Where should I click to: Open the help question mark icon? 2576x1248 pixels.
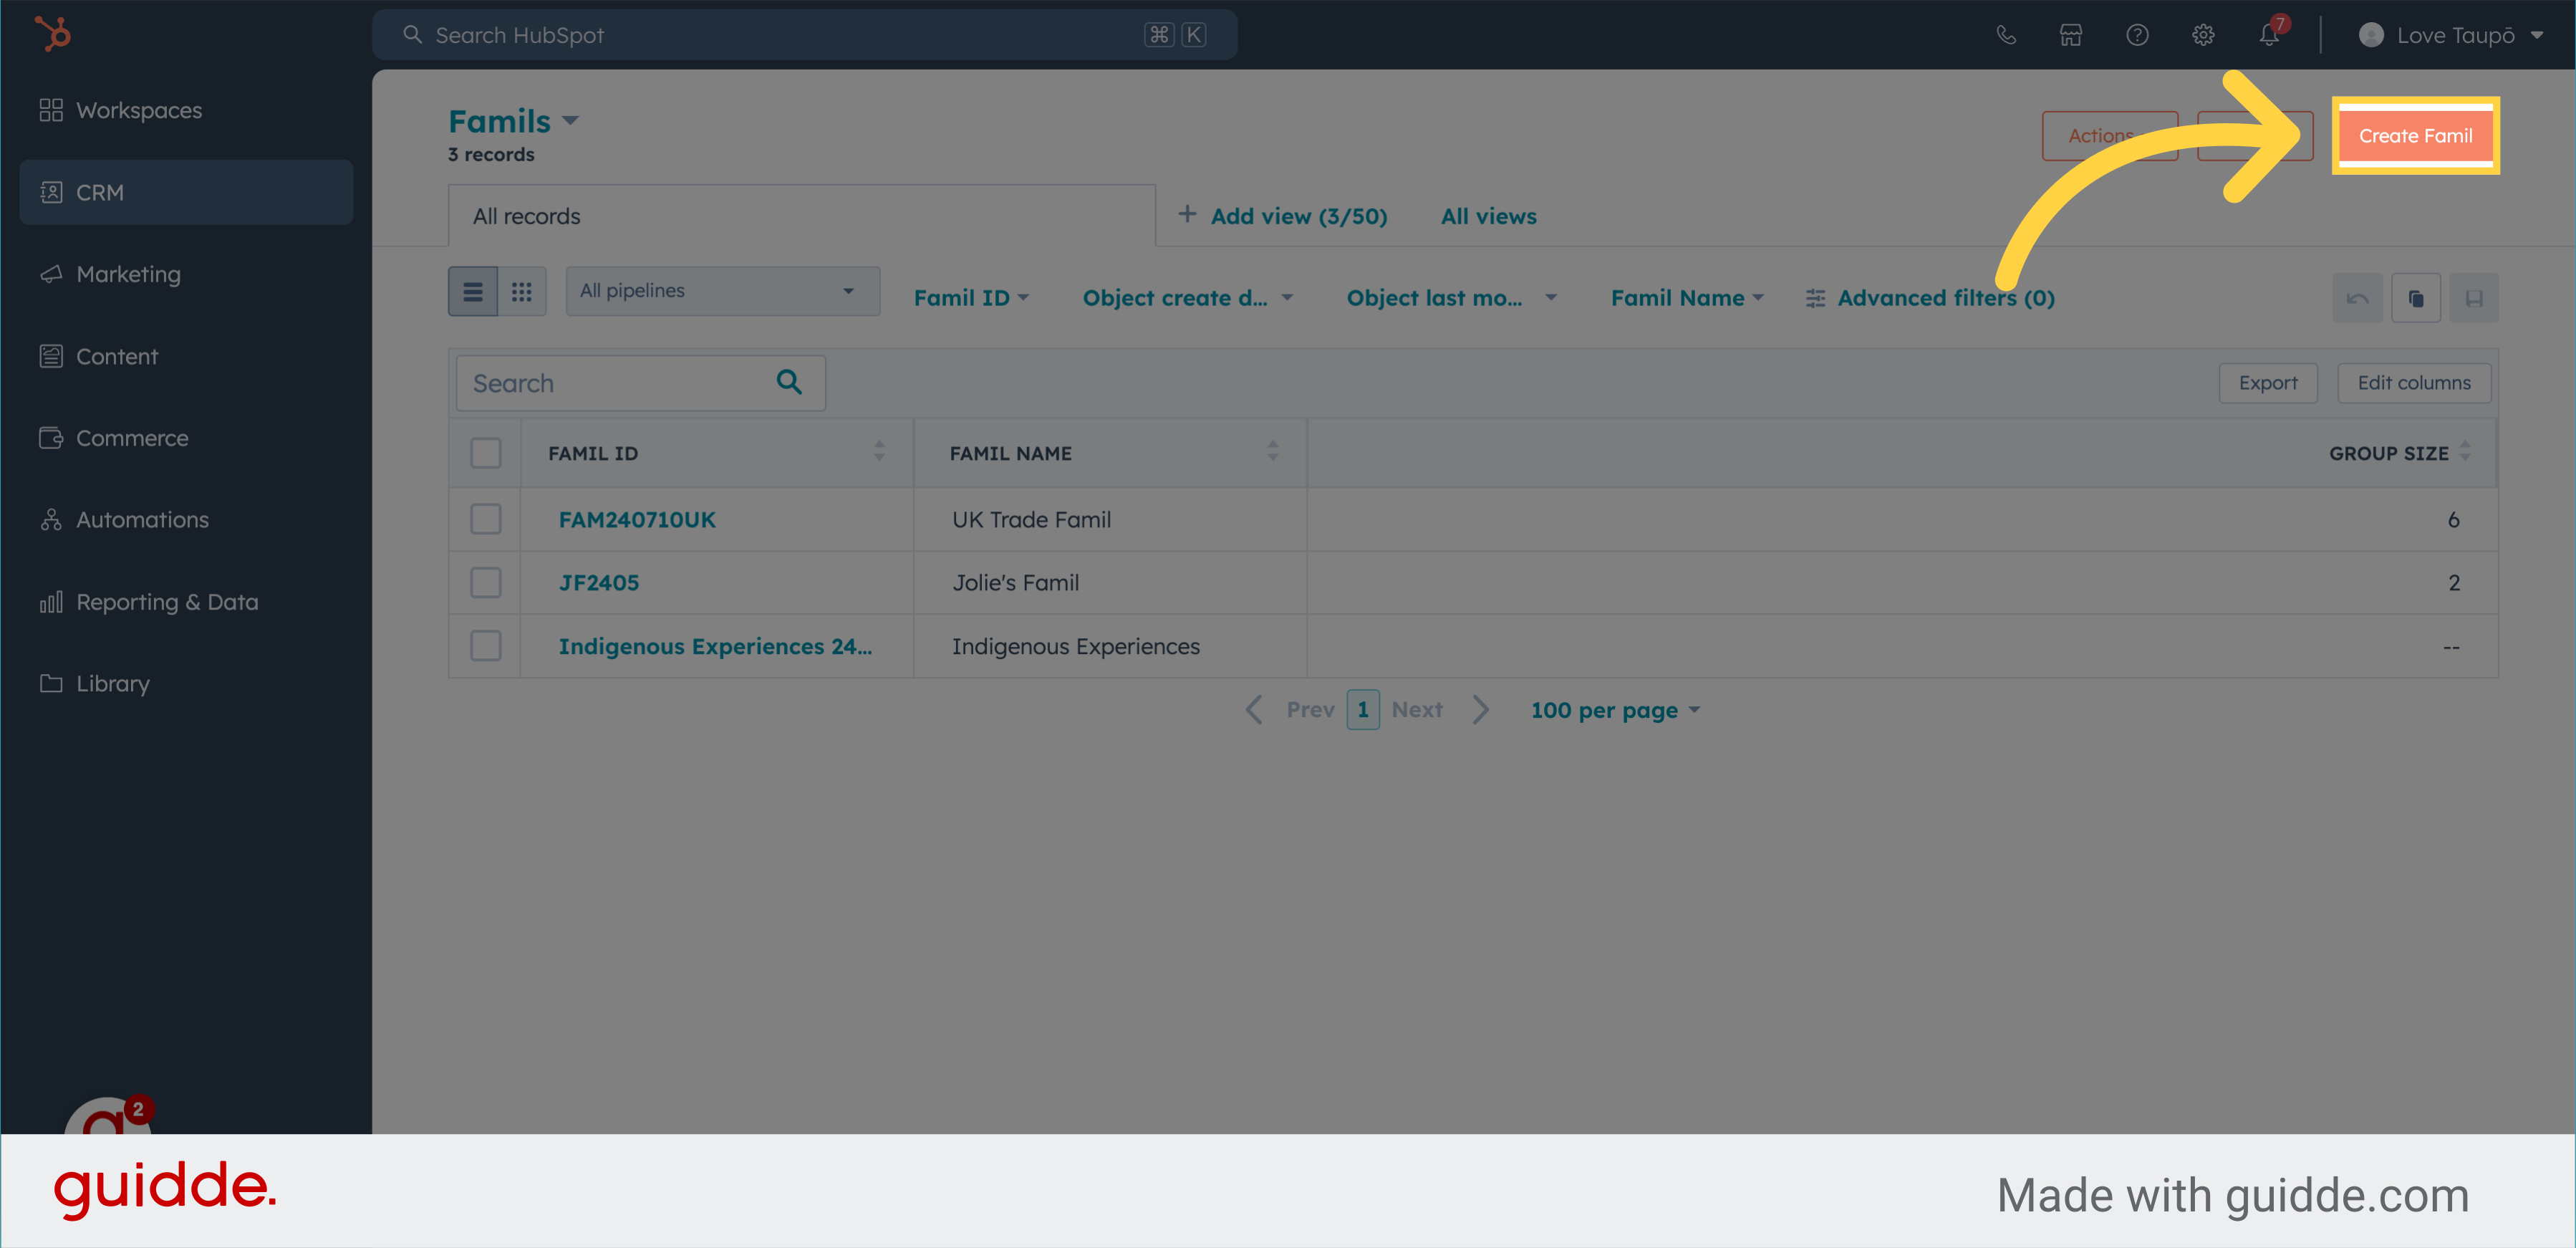(x=2137, y=35)
